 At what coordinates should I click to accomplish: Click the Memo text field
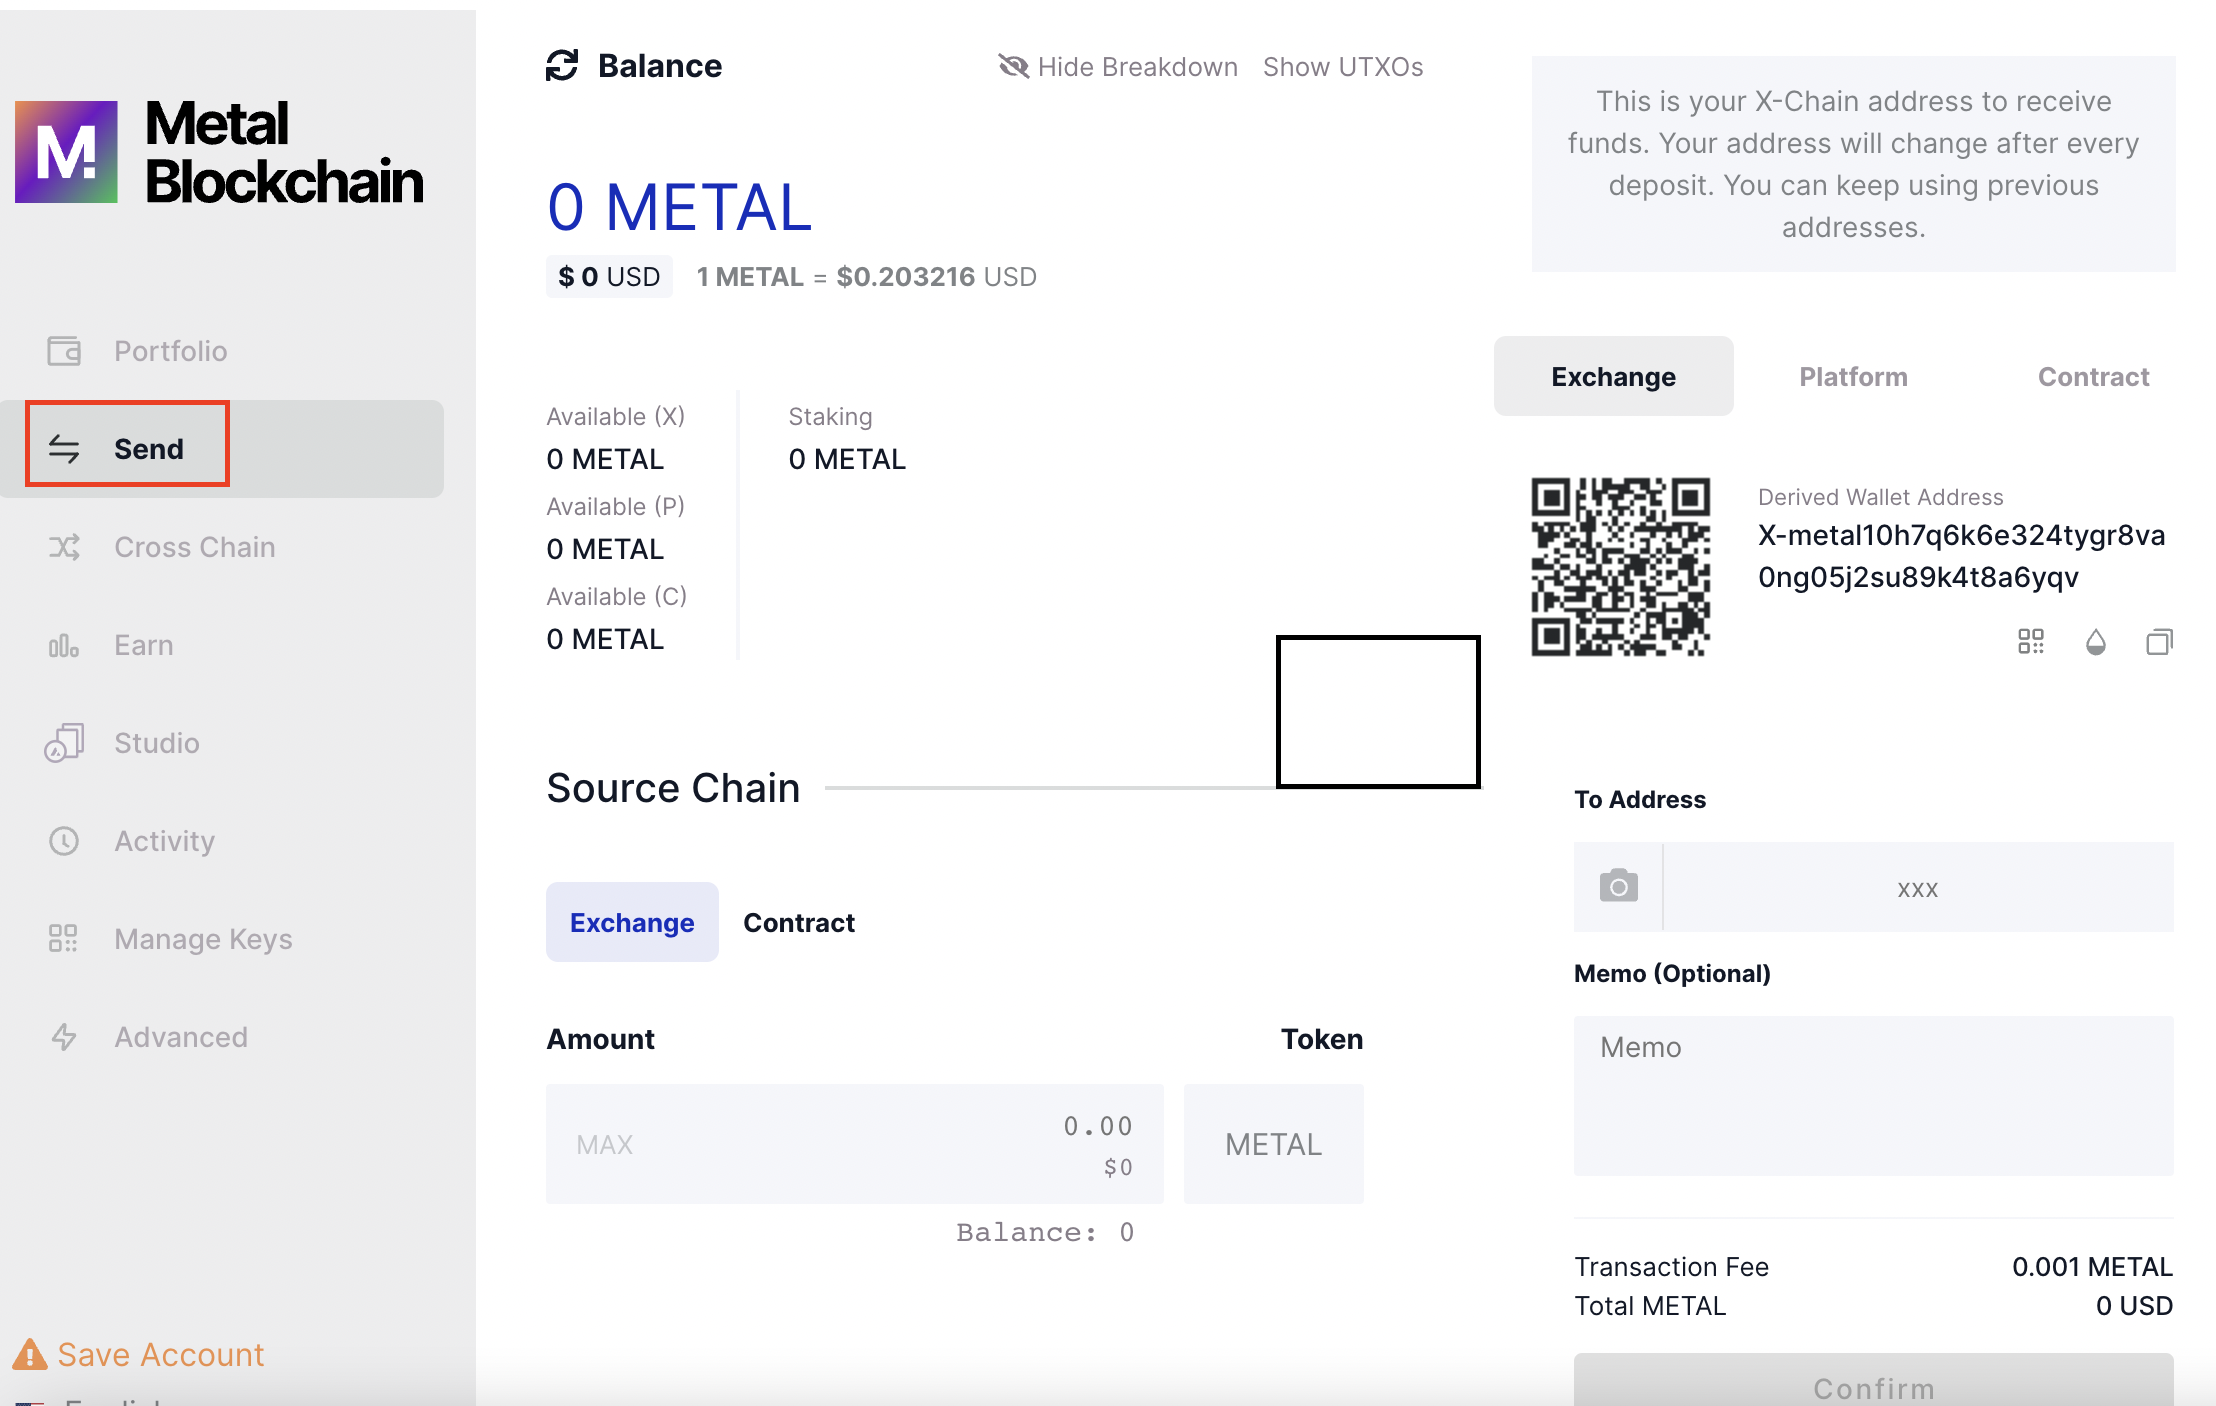[1872, 1096]
